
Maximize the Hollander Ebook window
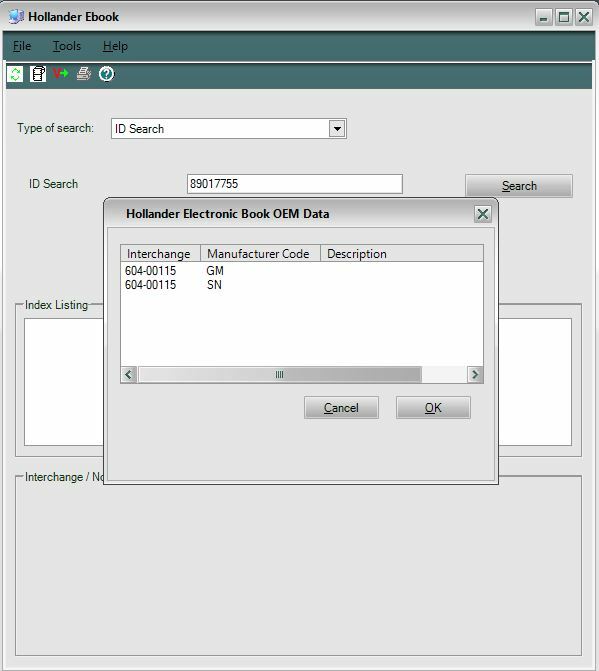coord(564,17)
